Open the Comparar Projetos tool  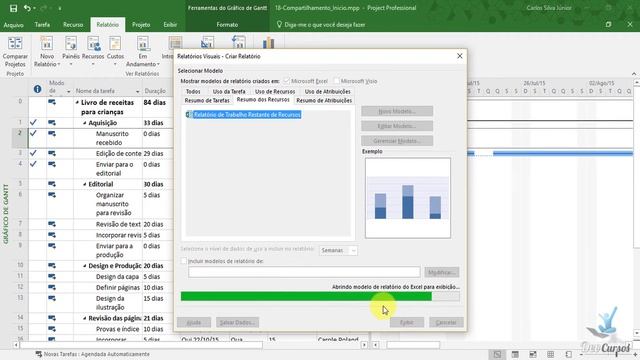point(15,52)
